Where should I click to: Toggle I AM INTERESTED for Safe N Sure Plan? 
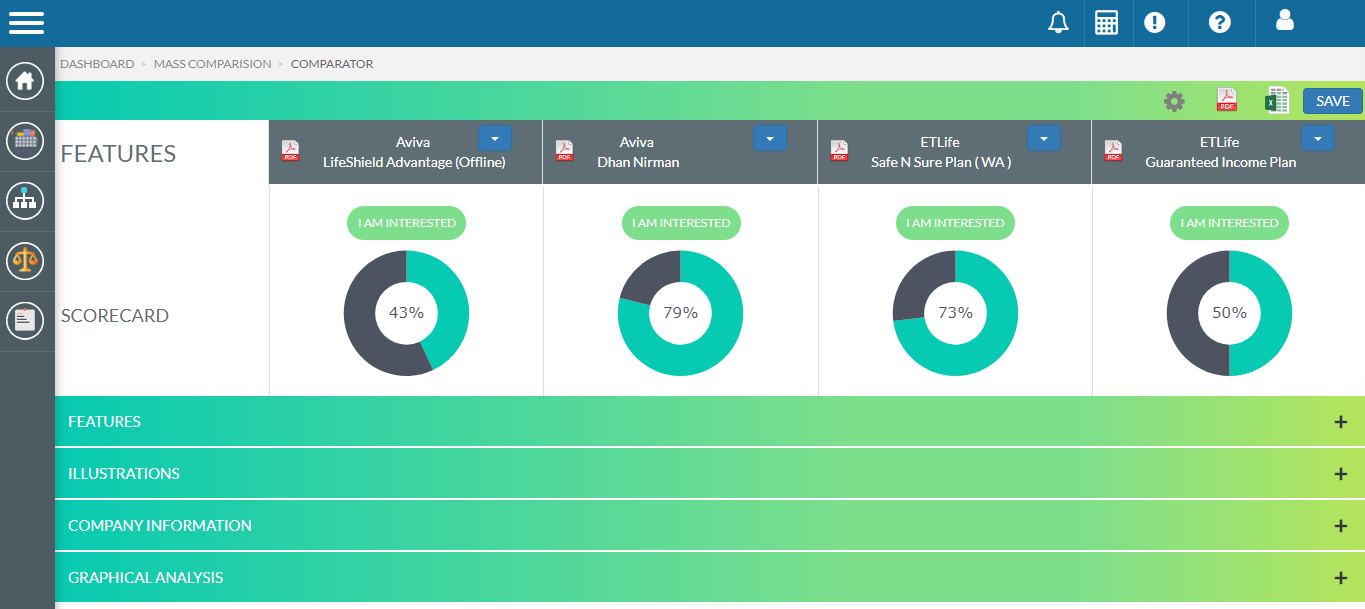point(955,223)
